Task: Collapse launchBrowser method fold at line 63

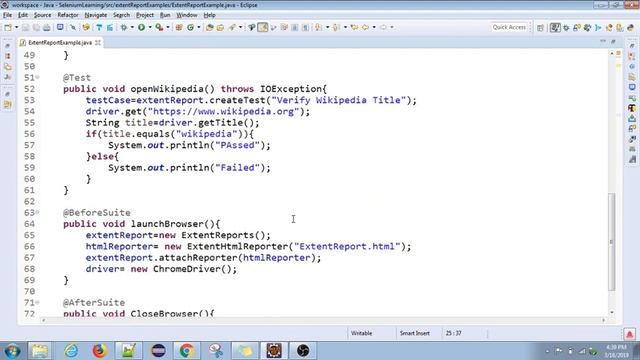Action: point(38,212)
